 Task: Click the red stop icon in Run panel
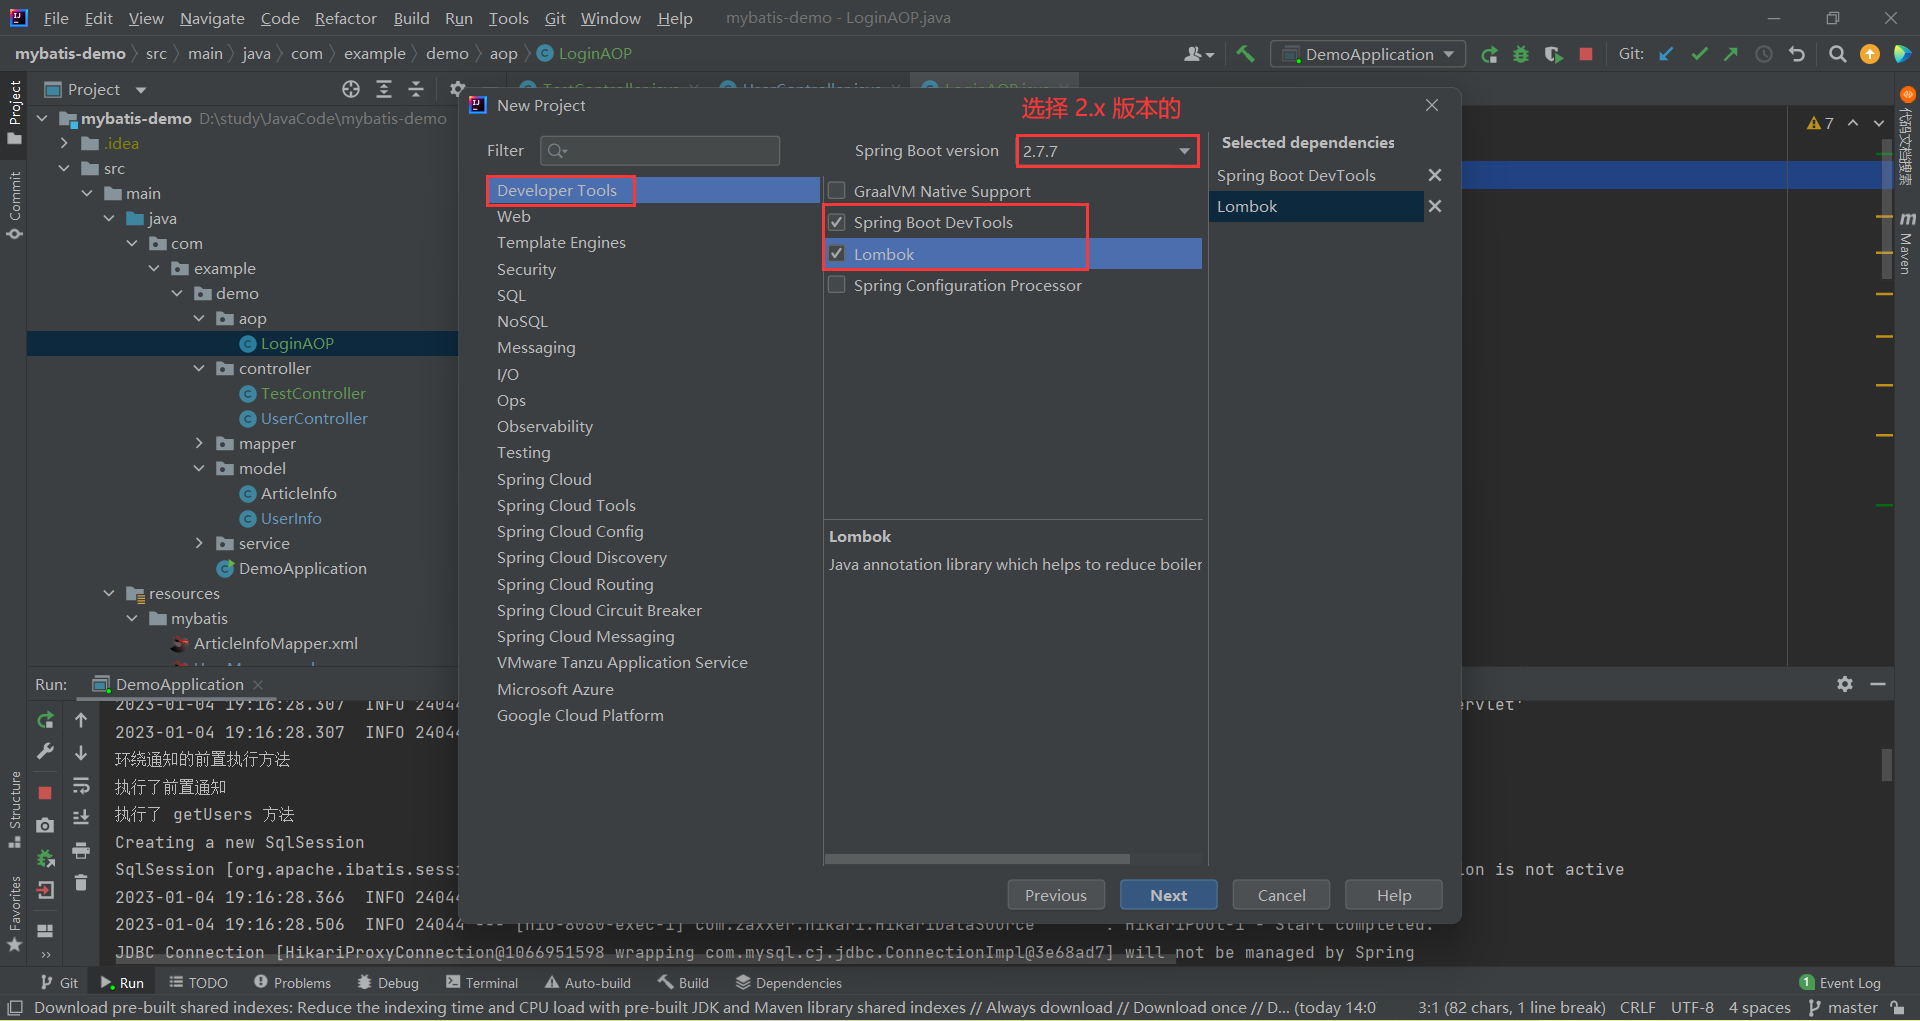45,792
